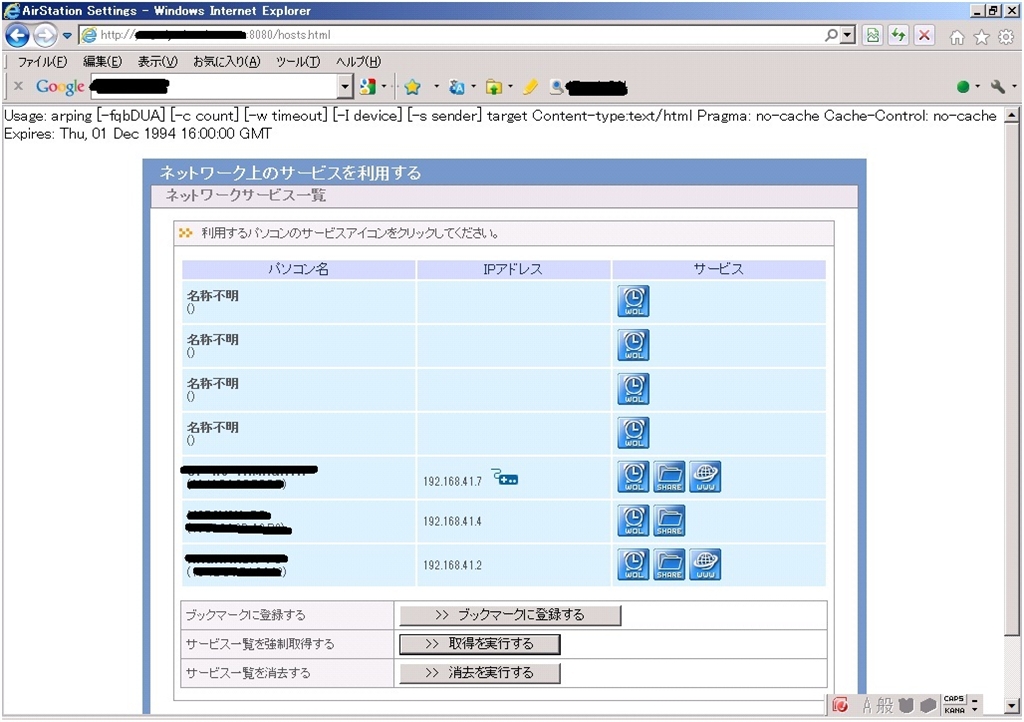Expand the Google search box dropdown

pos(345,86)
